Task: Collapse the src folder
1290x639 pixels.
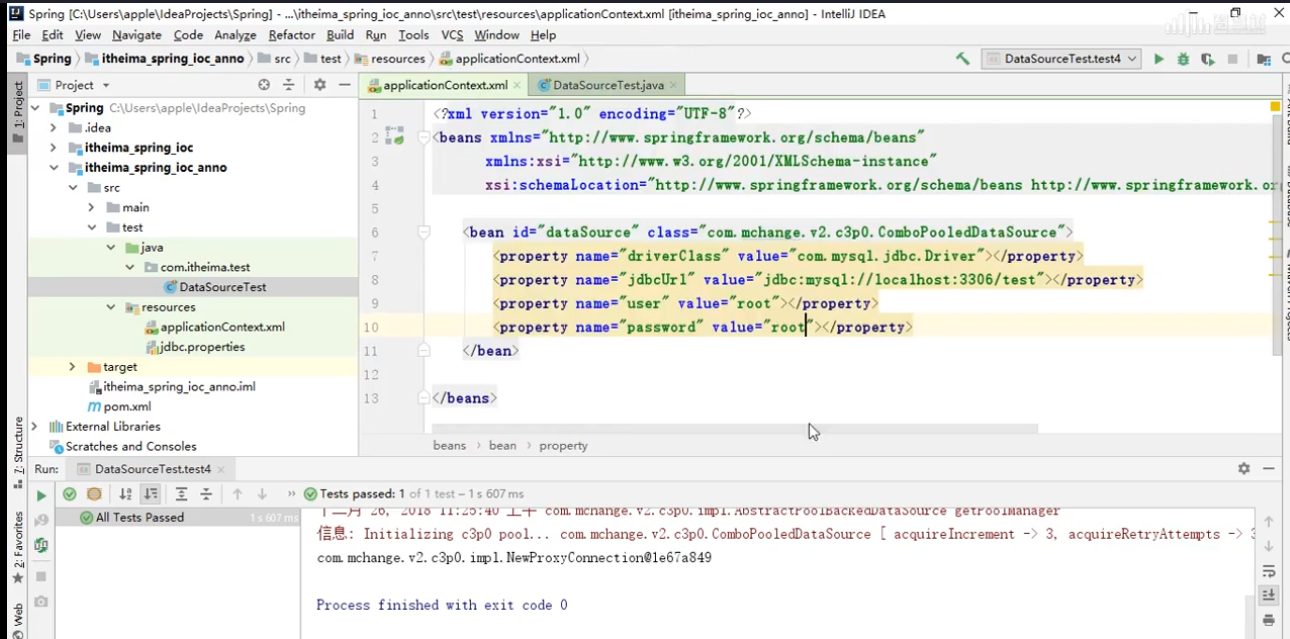Action: (73, 188)
